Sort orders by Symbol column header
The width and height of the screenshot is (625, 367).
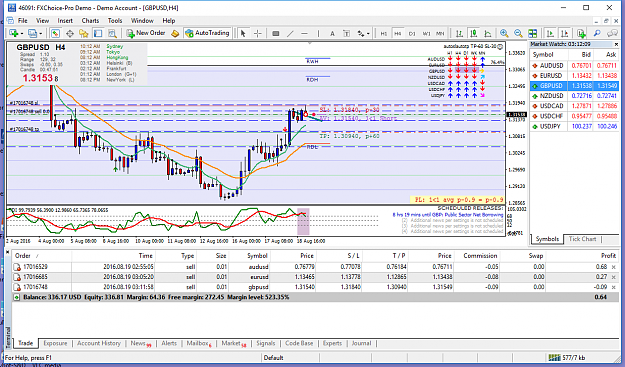257,256
